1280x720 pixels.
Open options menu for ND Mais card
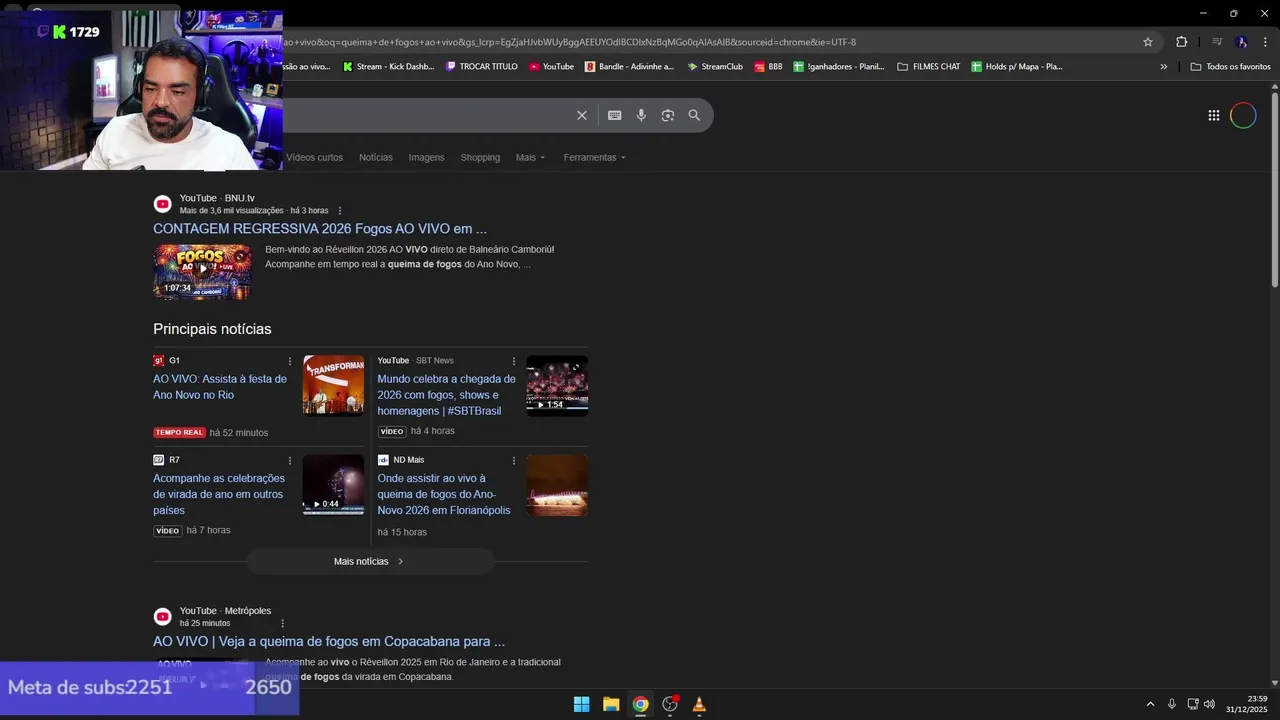tap(514, 461)
